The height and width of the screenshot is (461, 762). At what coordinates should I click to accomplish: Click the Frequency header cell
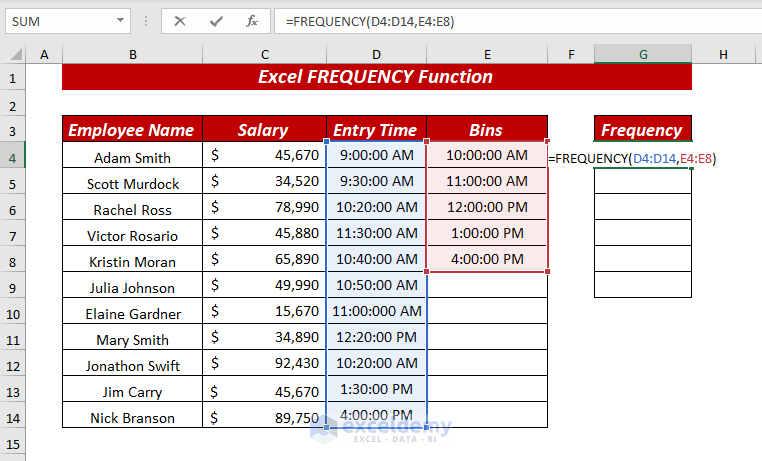643,129
